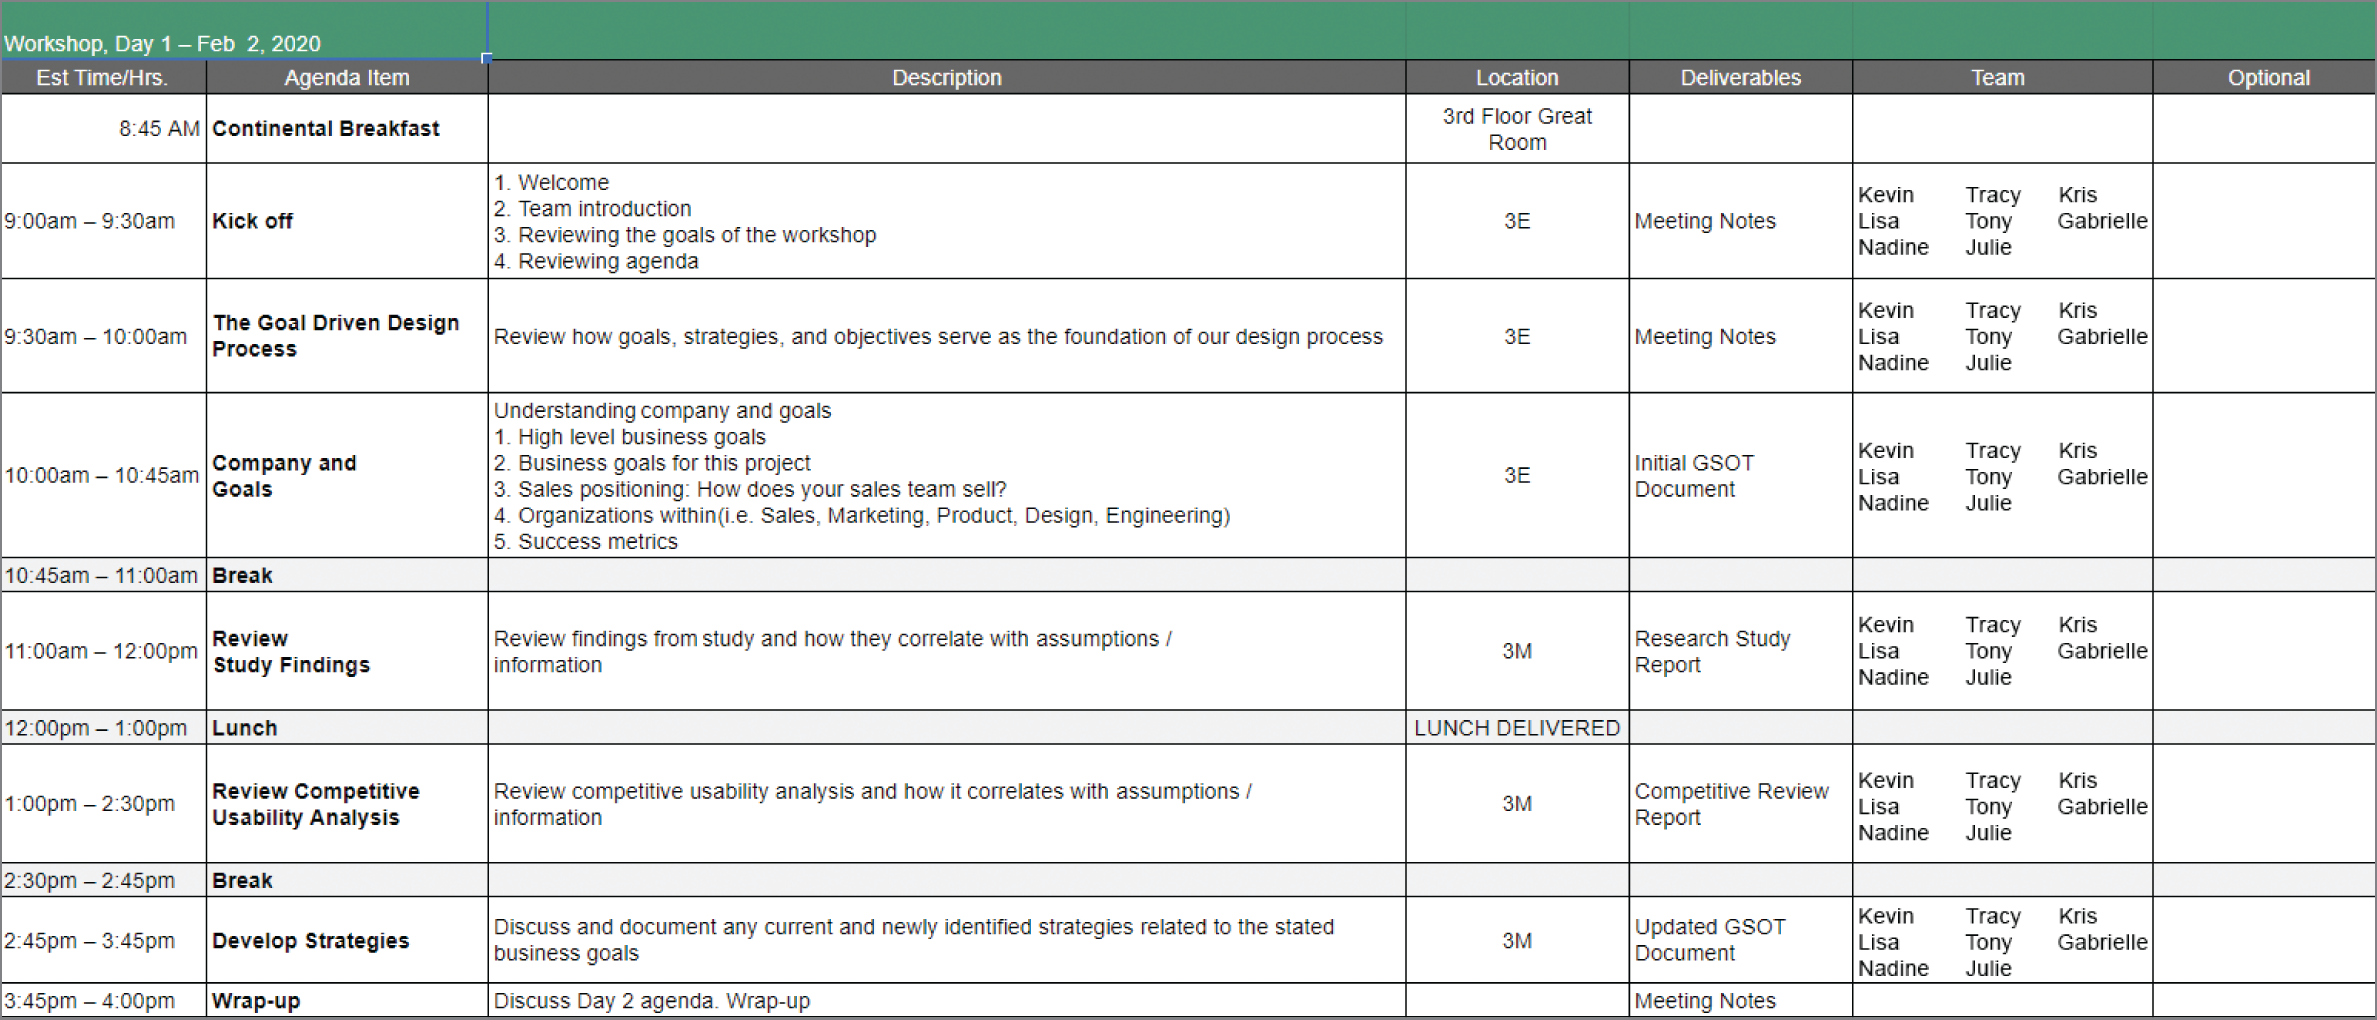
Task: Click the fill handle on the selected title cell
Action: click(x=487, y=58)
